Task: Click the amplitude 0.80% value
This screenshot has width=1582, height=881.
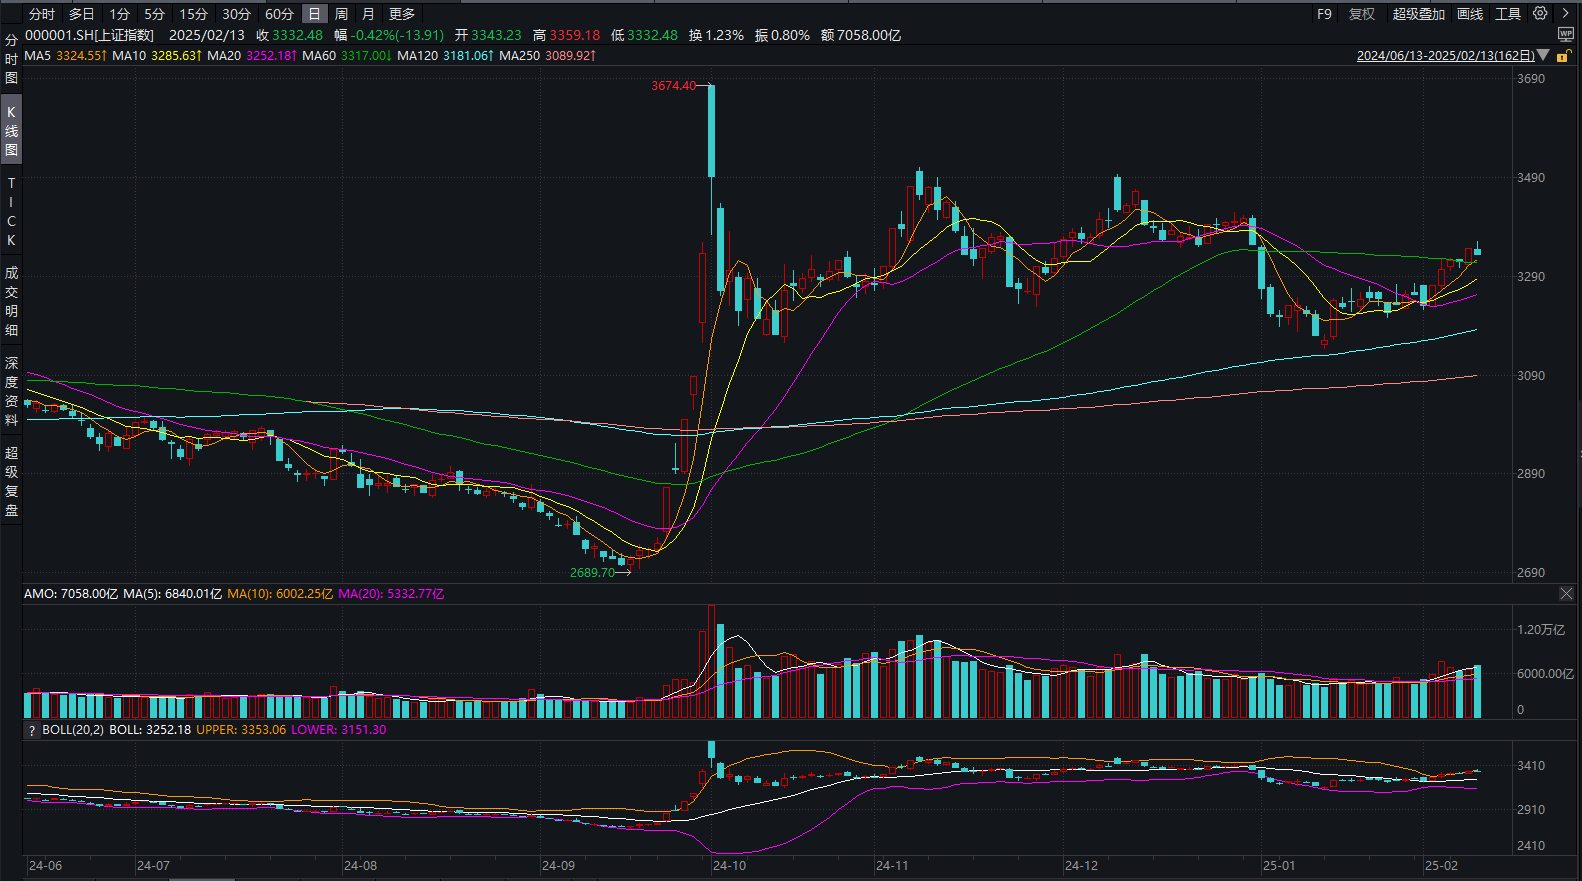Action: [790, 35]
